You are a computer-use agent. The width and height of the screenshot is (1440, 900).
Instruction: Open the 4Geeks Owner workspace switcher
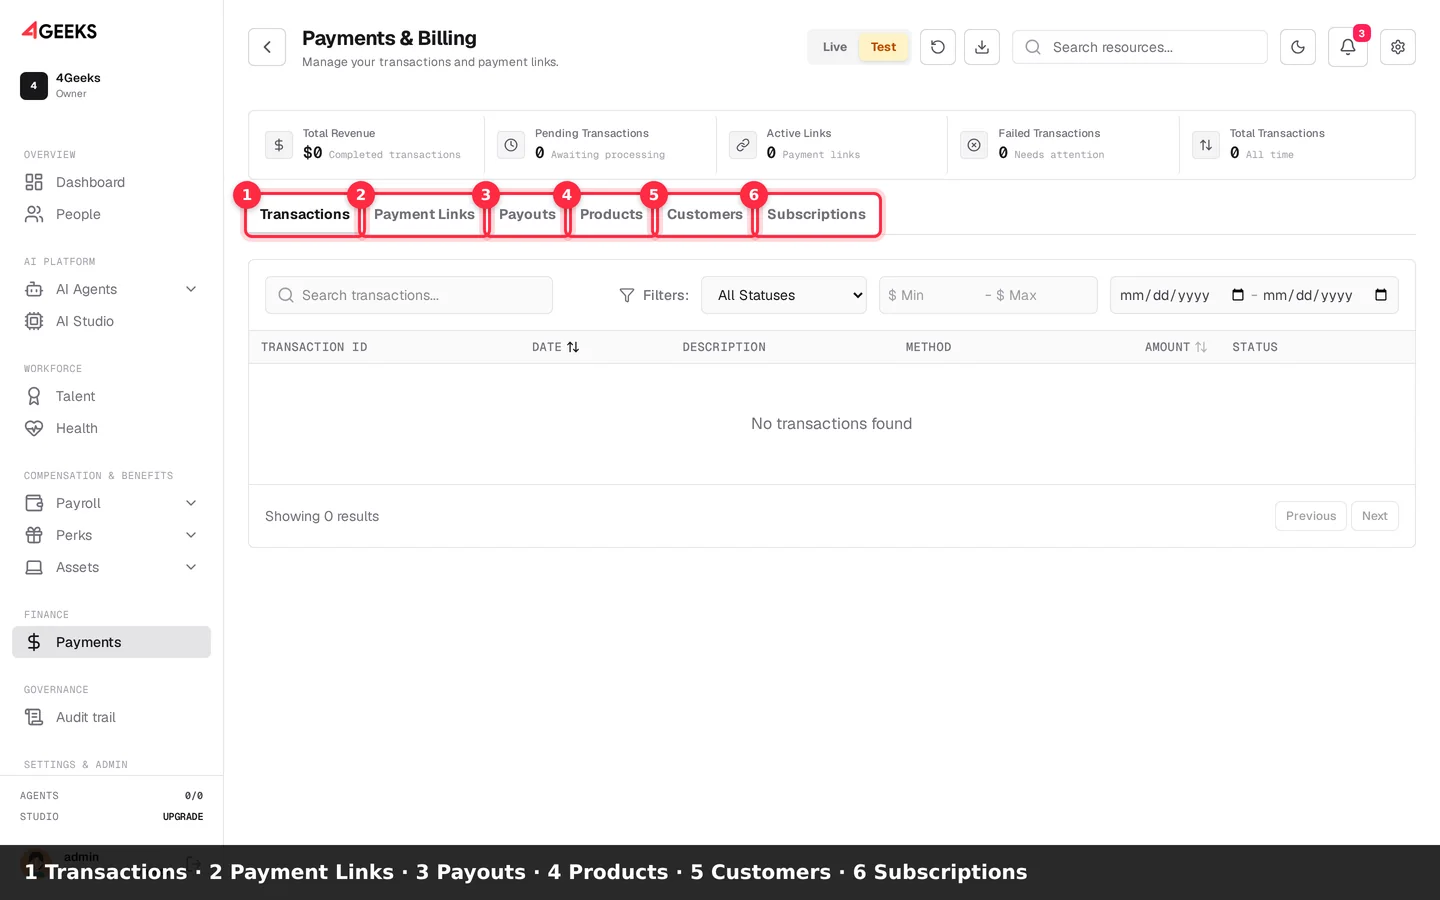pyautogui.click(x=111, y=85)
